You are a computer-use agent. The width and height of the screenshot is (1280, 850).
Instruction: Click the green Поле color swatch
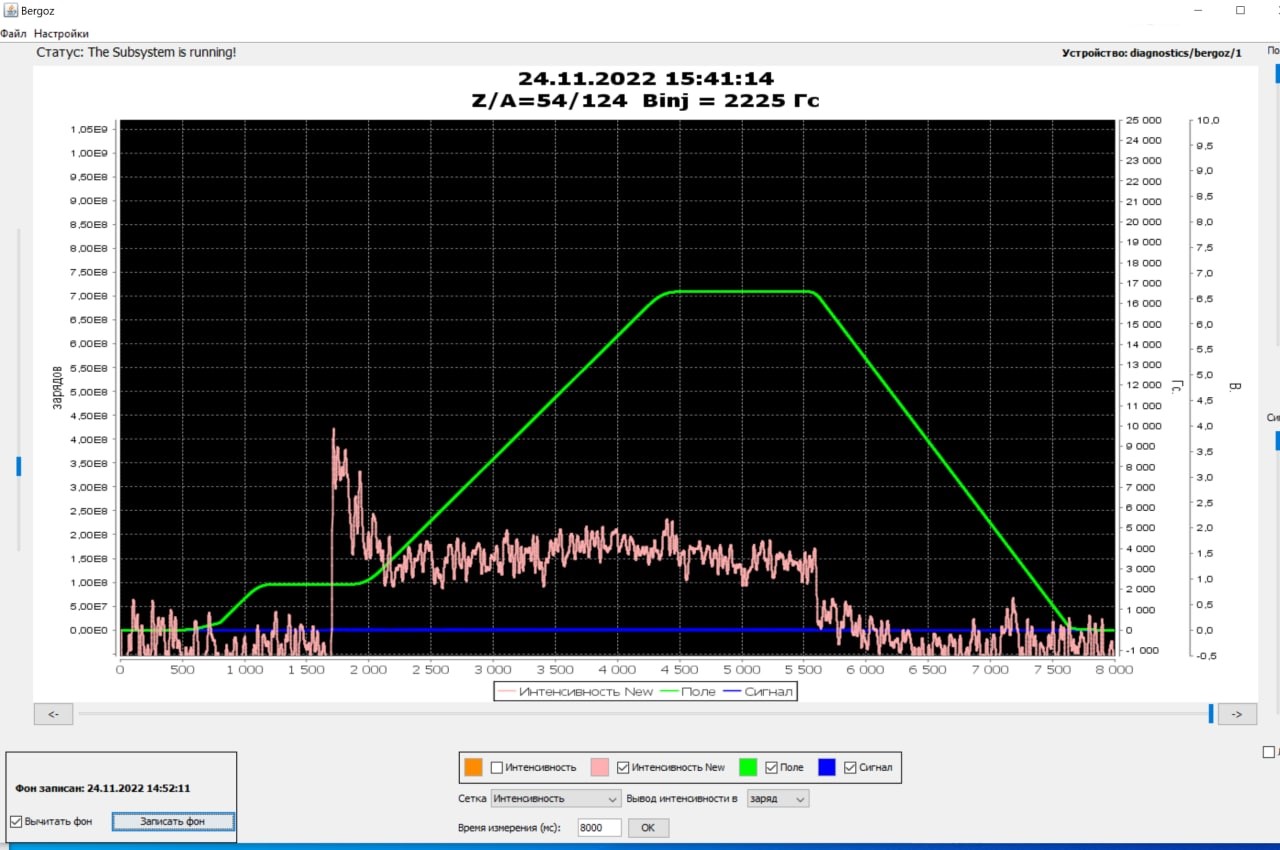748,767
